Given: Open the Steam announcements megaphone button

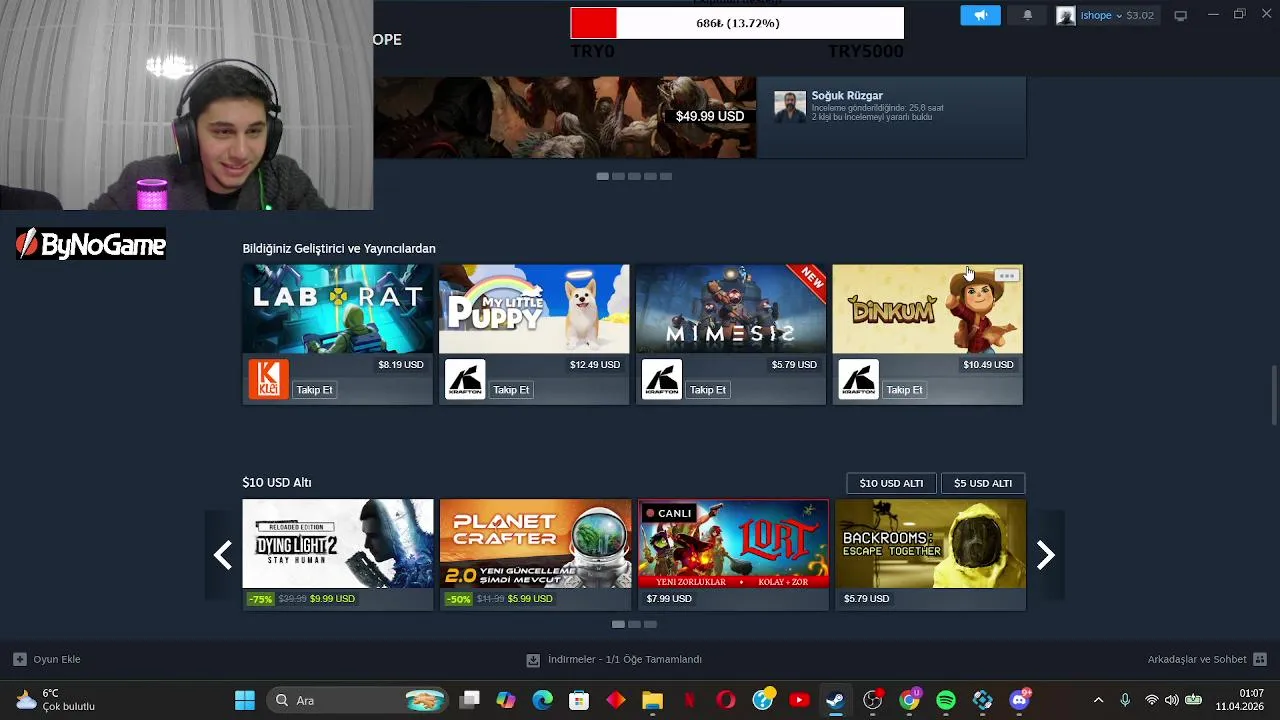Looking at the screenshot, I should pyautogui.click(x=980, y=15).
